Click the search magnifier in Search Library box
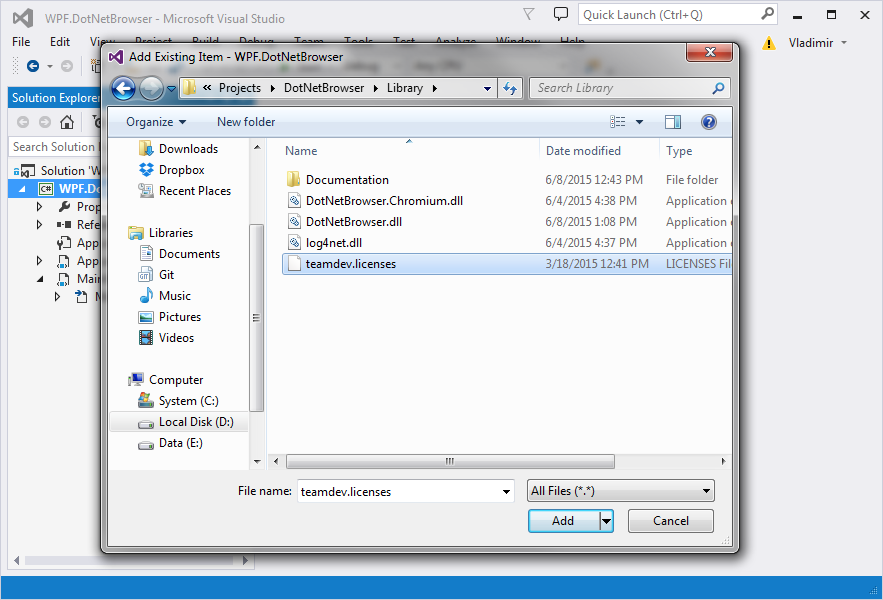883x600 pixels. (x=718, y=88)
